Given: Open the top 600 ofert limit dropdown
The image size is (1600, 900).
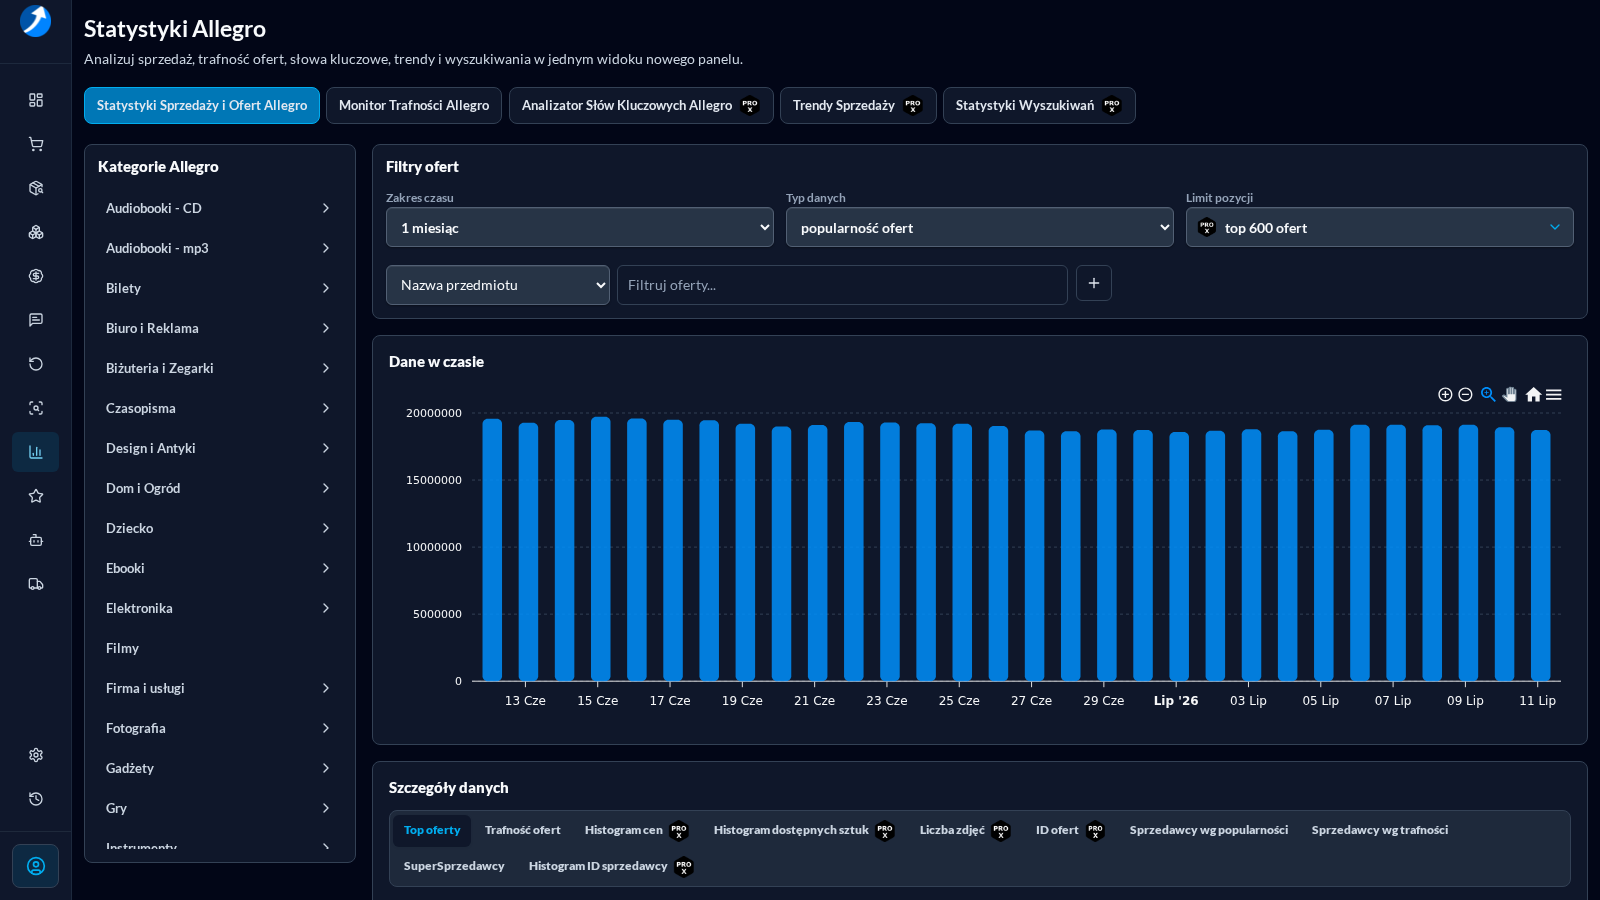Looking at the screenshot, I should click(x=1380, y=227).
